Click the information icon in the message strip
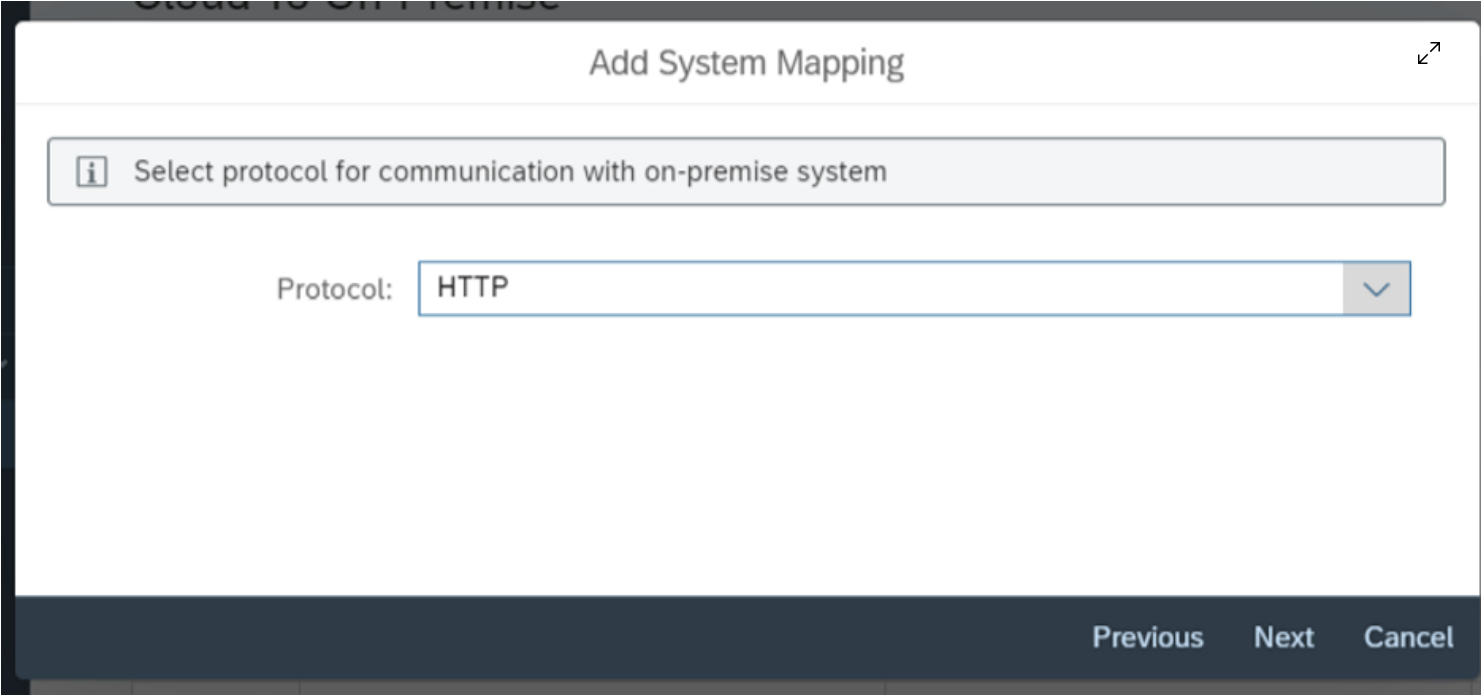Viewport: 1482px width, 700px height. point(92,172)
